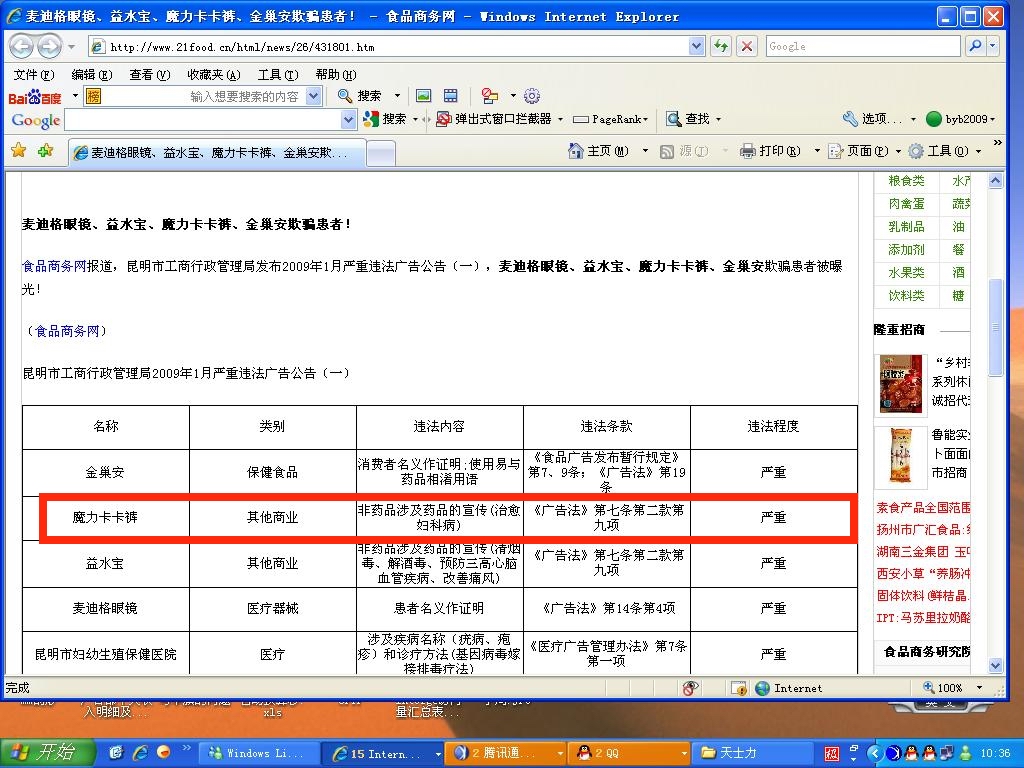Click the Favorites star icon

[18, 151]
